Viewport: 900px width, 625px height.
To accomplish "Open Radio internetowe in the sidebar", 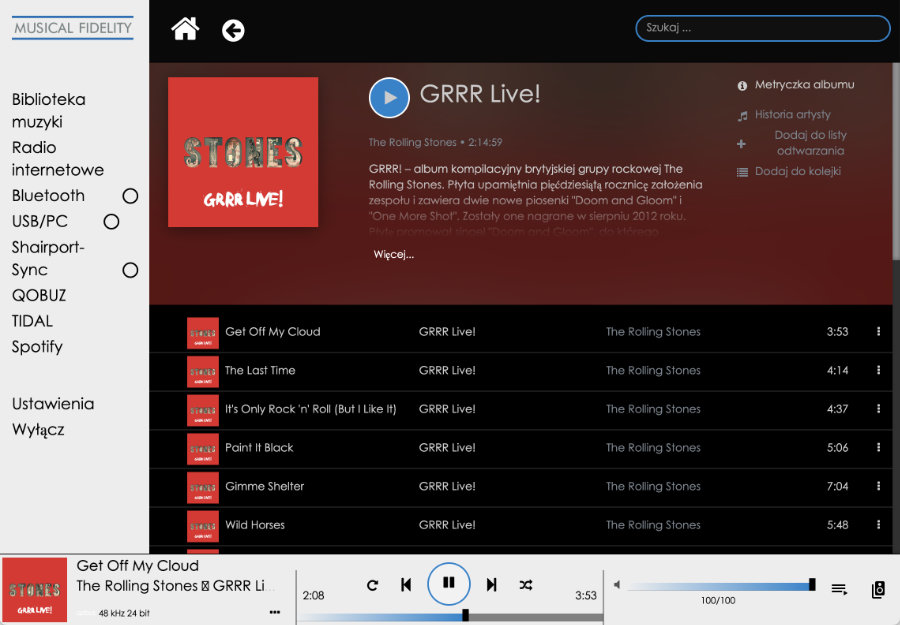I will coord(58,158).
